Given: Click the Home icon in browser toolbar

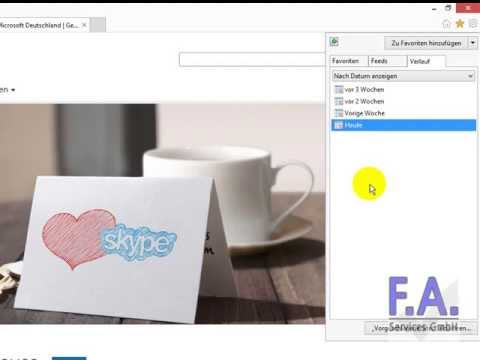Looking at the screenshot, I should tap(446, 24).
